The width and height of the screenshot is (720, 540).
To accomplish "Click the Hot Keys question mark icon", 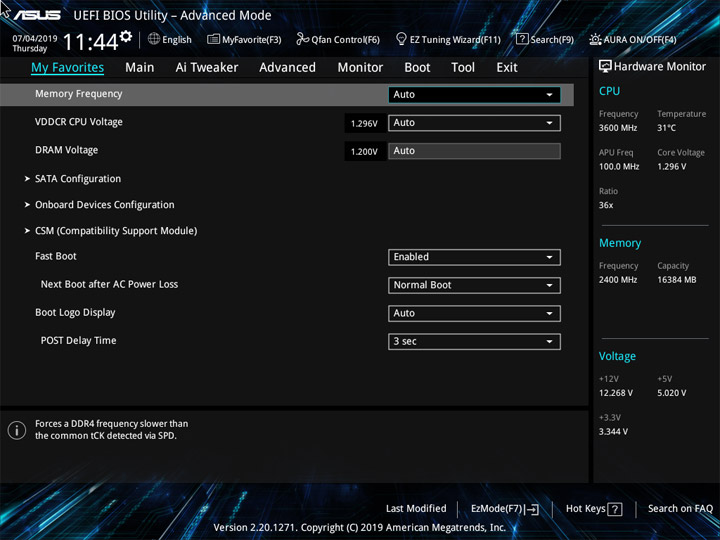I will [614, 509].
